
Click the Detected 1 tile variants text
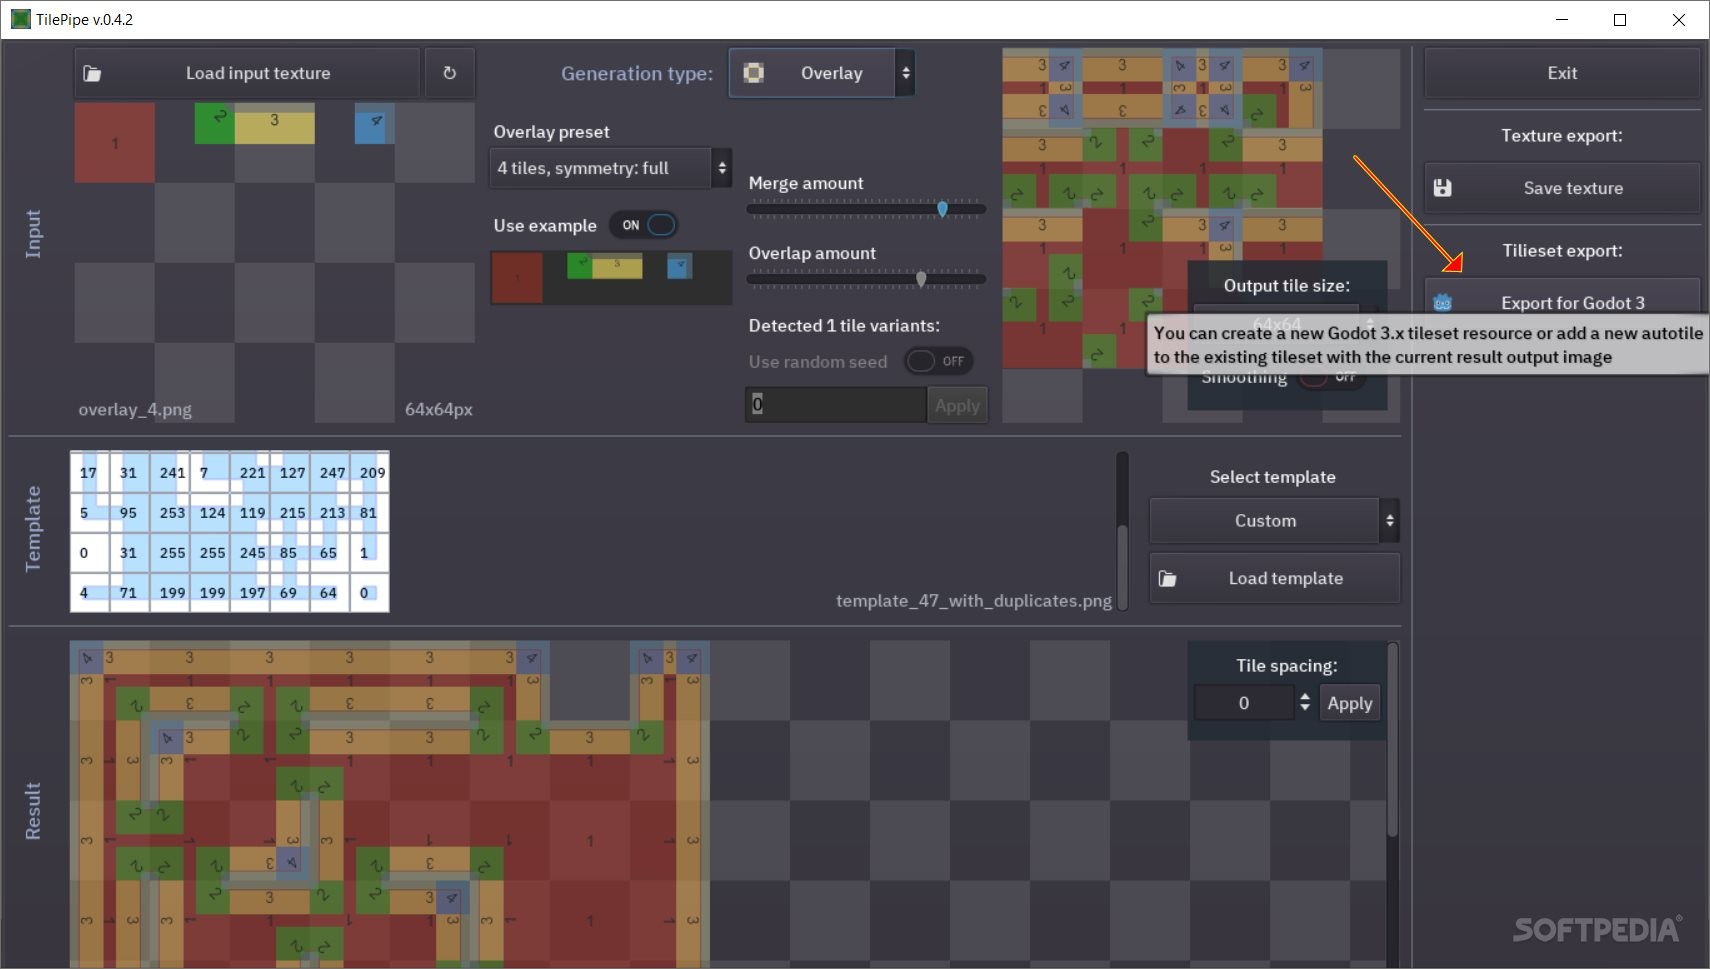pyautogui.click(x=844, y=325)
